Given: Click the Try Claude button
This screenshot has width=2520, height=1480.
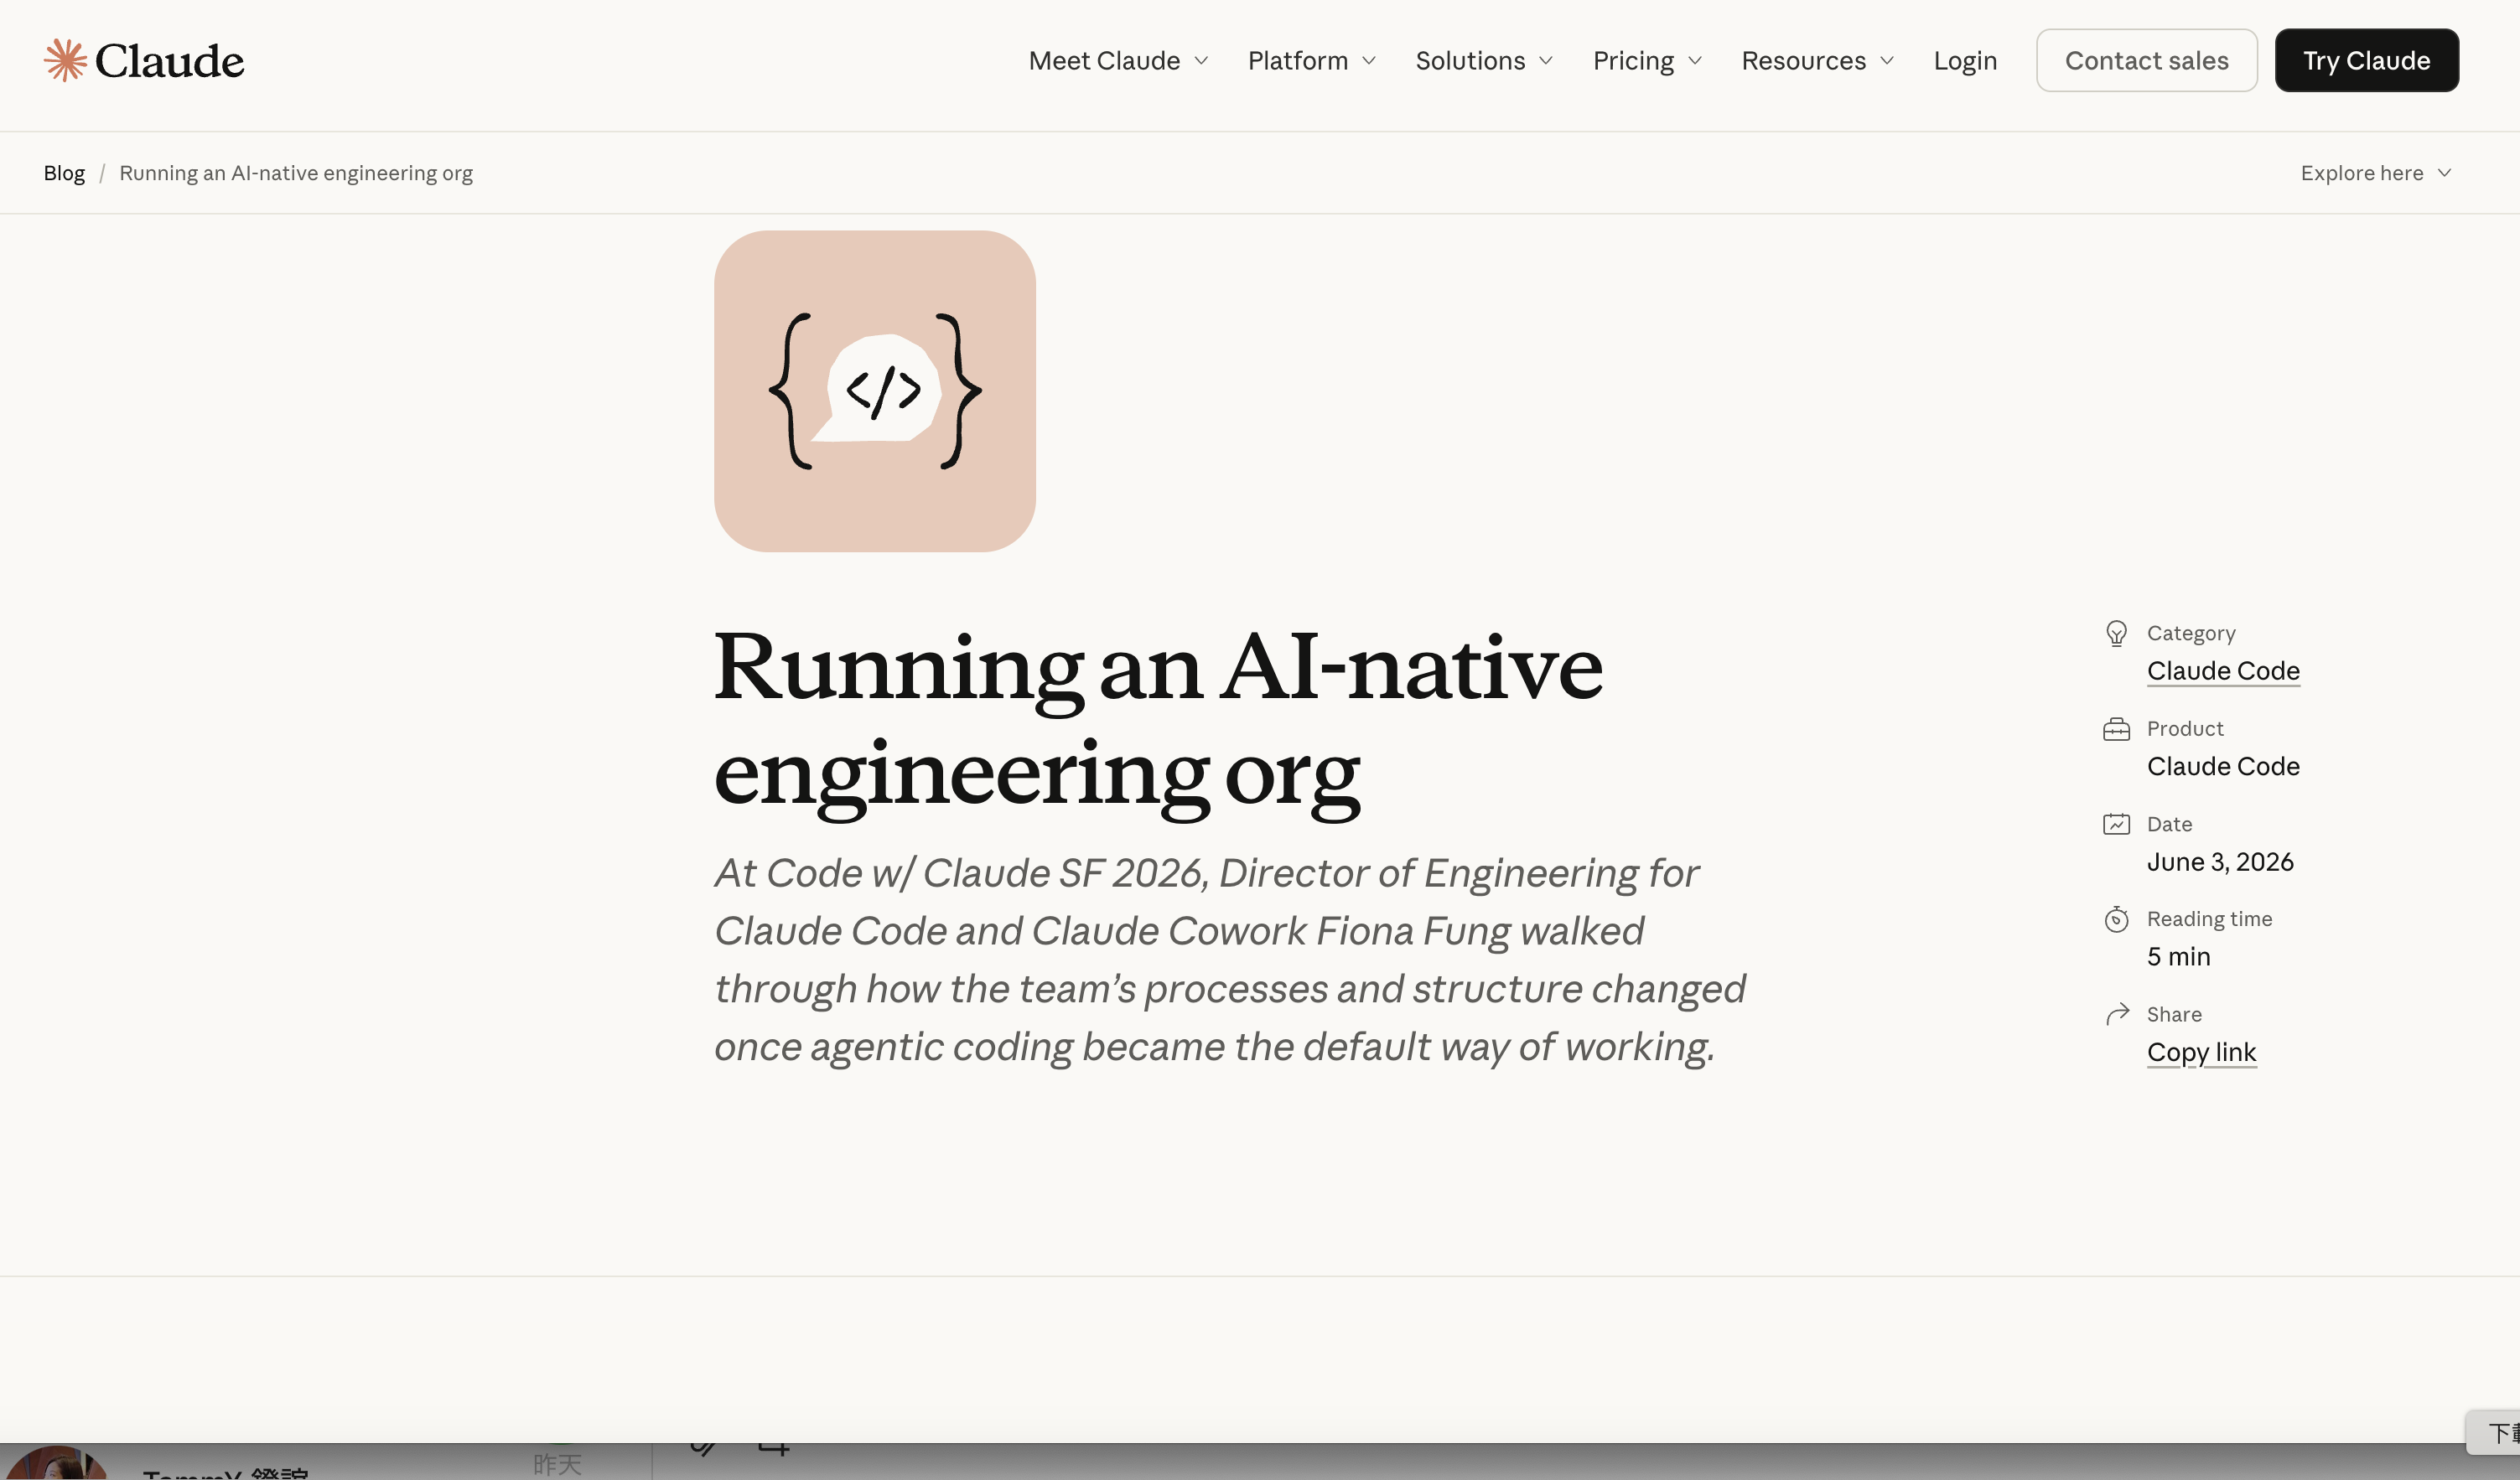Looking at the screenshot, I should coord(2366,60).
